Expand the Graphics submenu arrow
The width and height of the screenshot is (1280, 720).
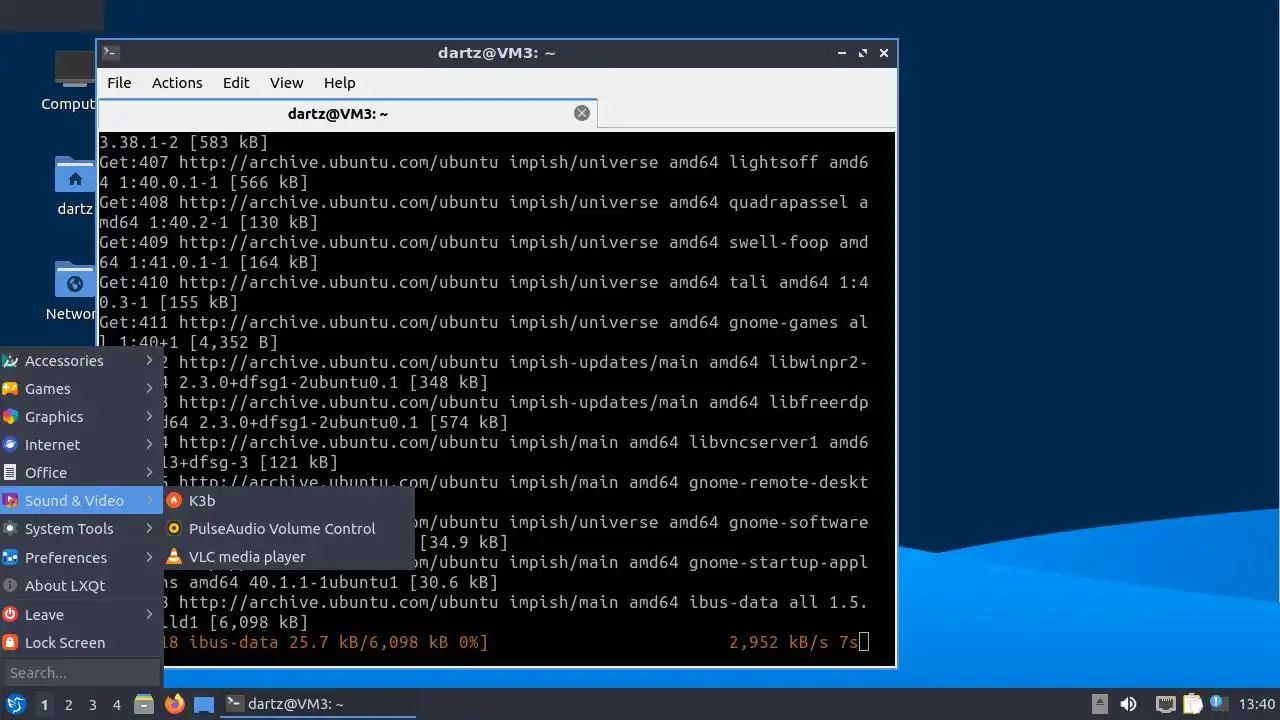tap(149, 416)
